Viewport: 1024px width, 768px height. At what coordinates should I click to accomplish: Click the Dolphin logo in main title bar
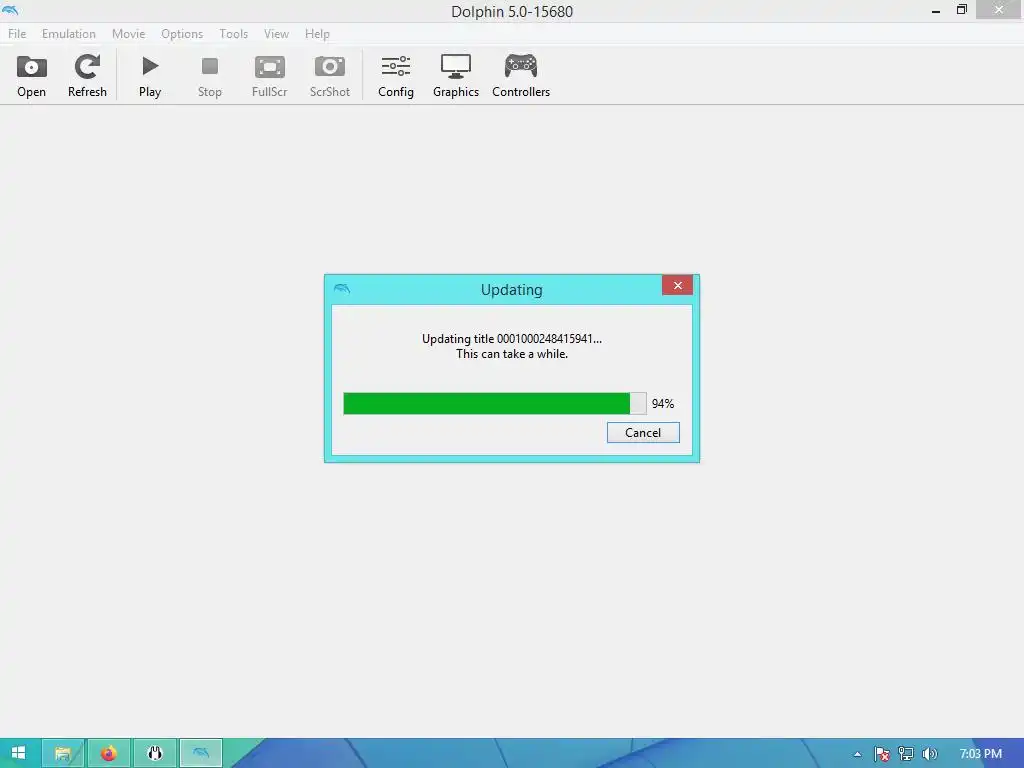click(10, 10)
